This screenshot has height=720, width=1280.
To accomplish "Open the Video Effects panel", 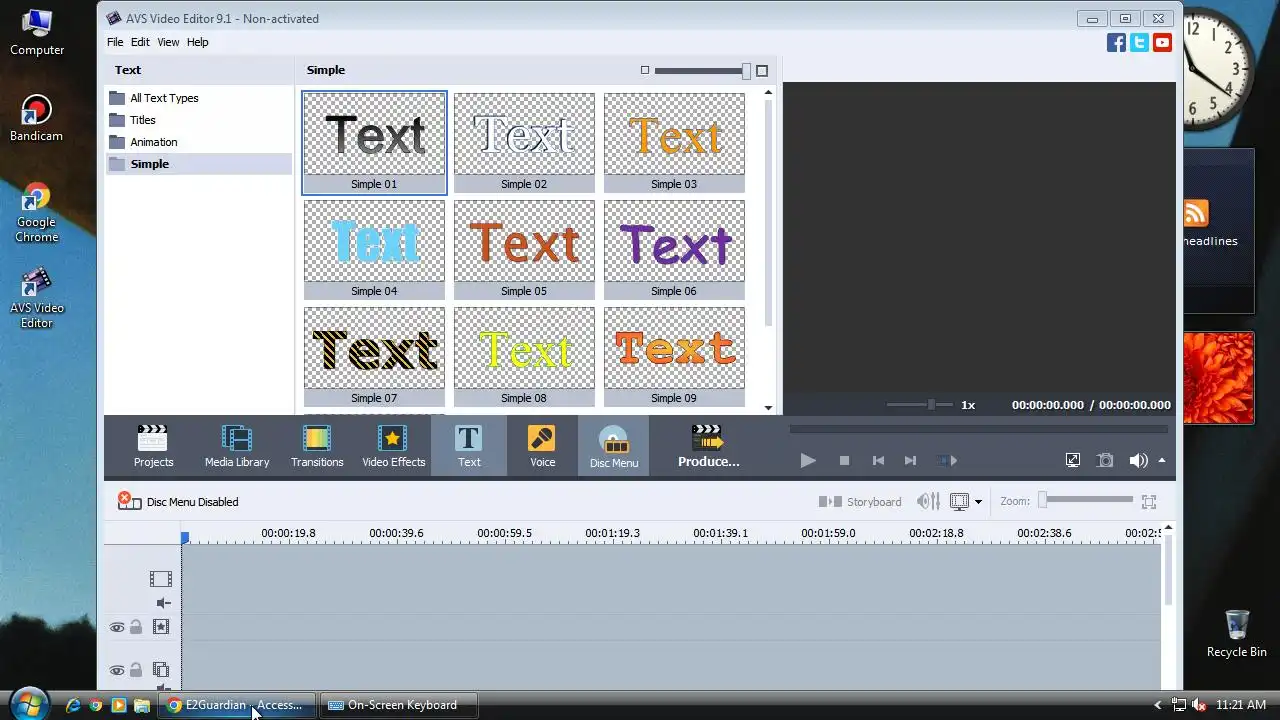I will click(x=393, y=446).
